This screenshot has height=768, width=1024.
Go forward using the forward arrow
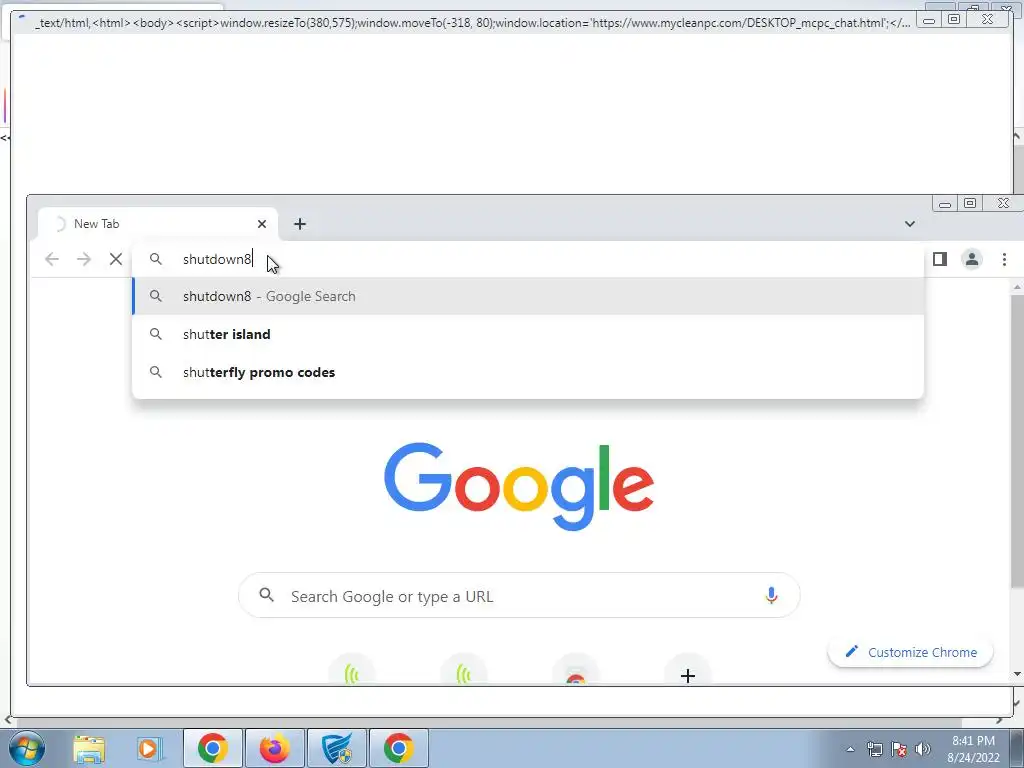click(x=84, y=259)
